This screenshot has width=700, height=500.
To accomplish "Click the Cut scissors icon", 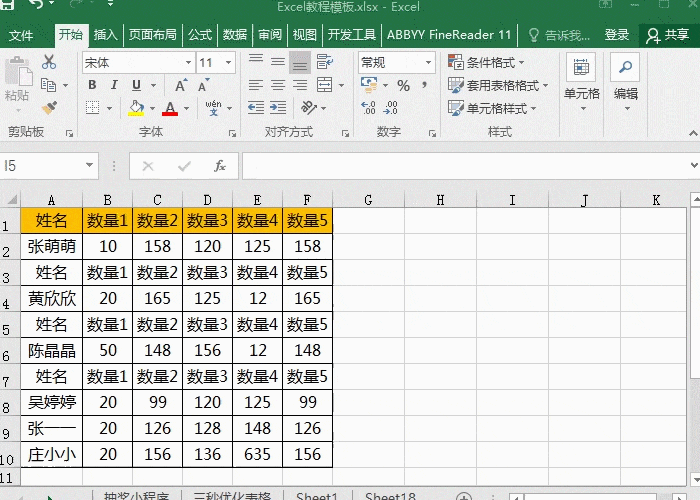I will pos(49,62).
